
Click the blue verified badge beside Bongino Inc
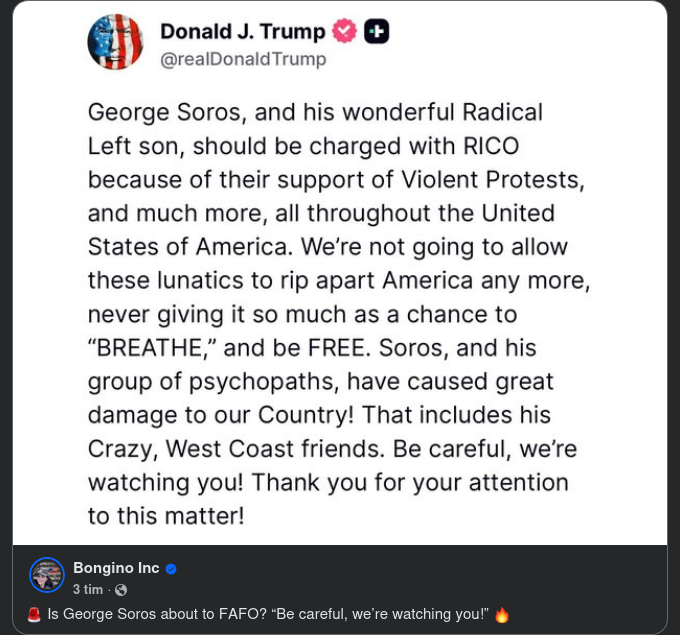(171, 569)
